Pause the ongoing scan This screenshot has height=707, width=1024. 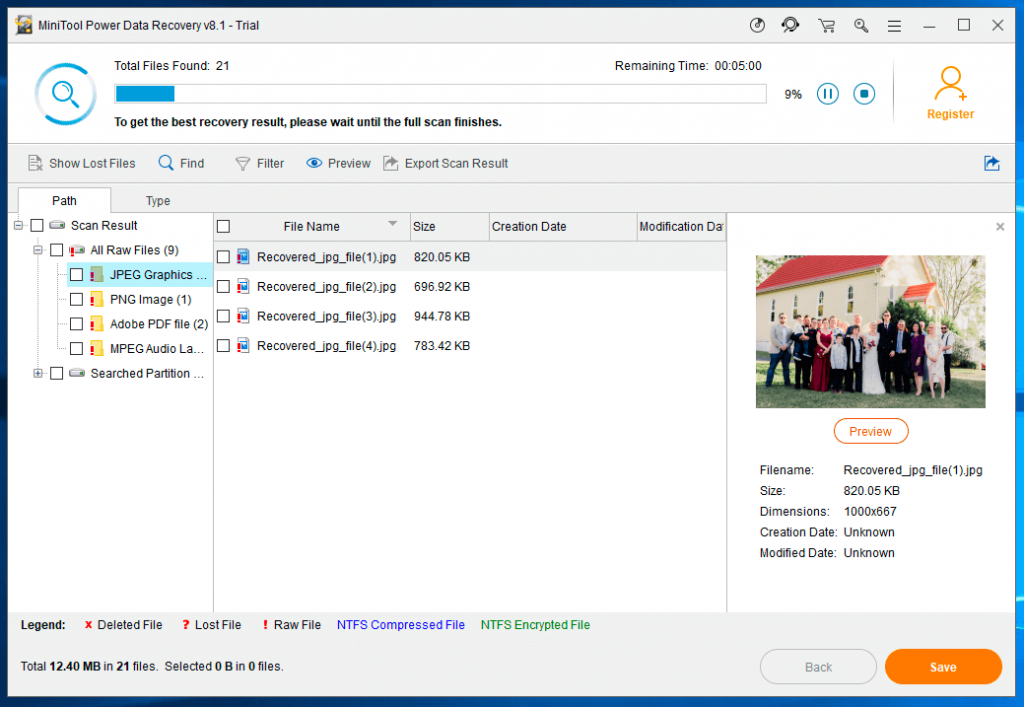click(827, 94)
